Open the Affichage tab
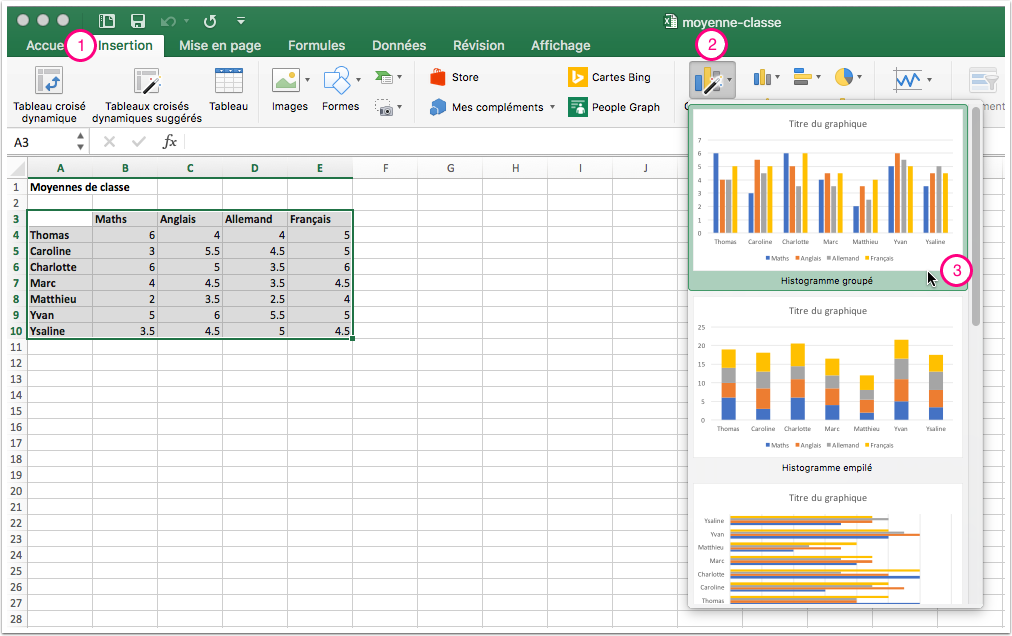This screenshot has height=636, width=1012. coord(560,45)
